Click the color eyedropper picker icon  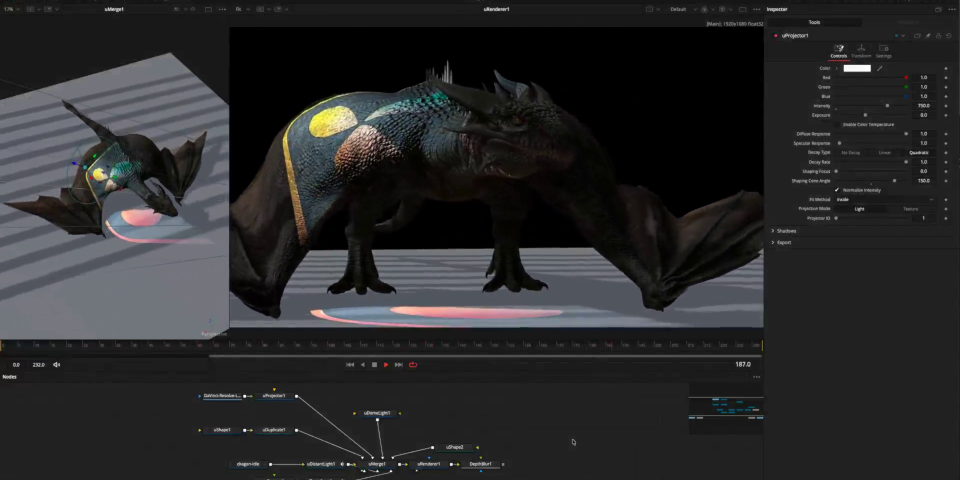(x=880, y=69)
